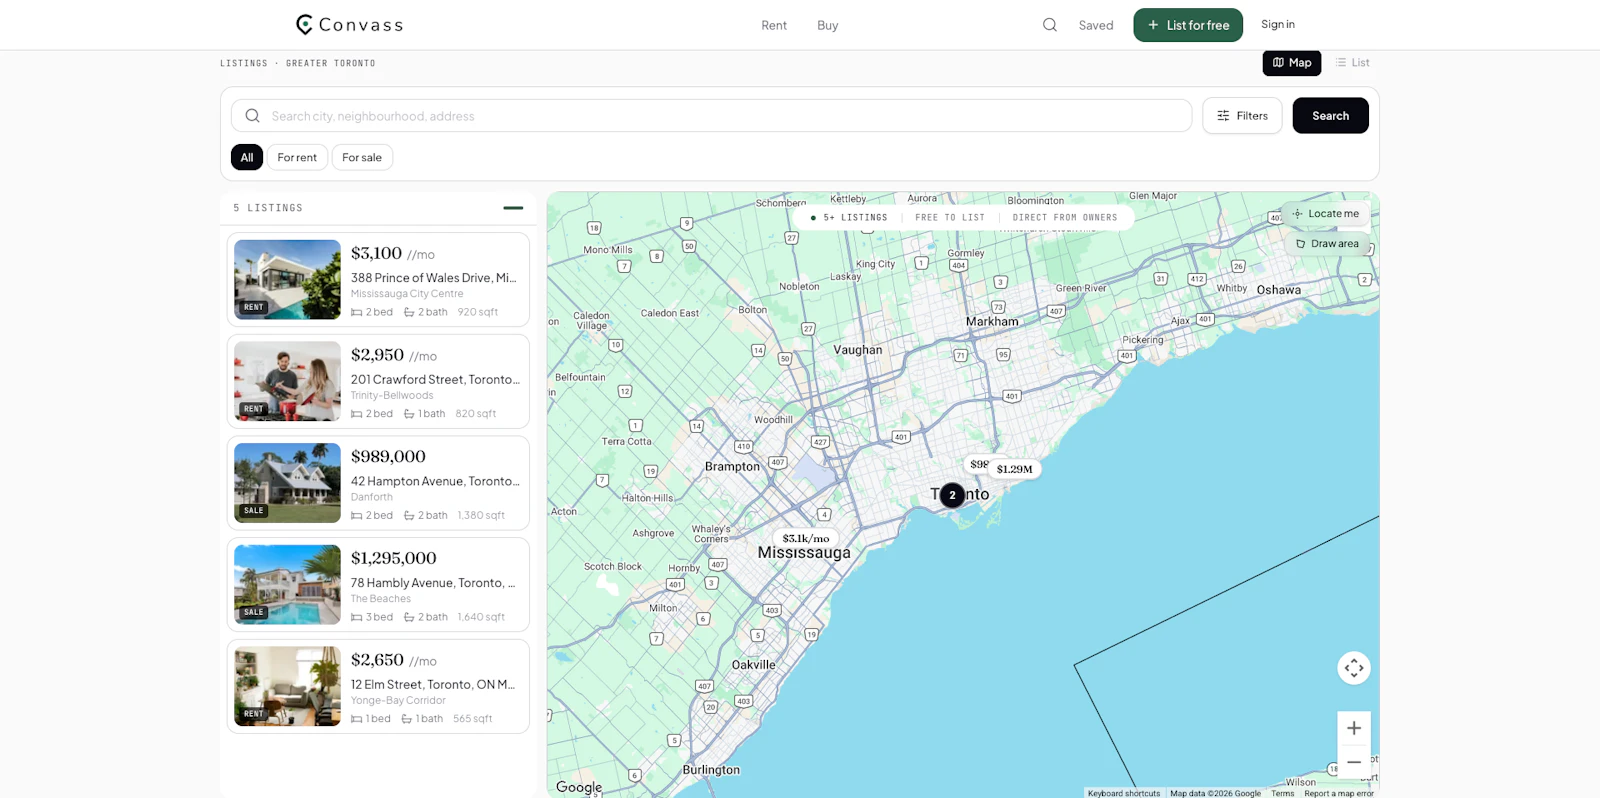Click the $989,000 price
Image resolution: width=1600 pixels, height=798 pixels.
click(x=388, y=457)
